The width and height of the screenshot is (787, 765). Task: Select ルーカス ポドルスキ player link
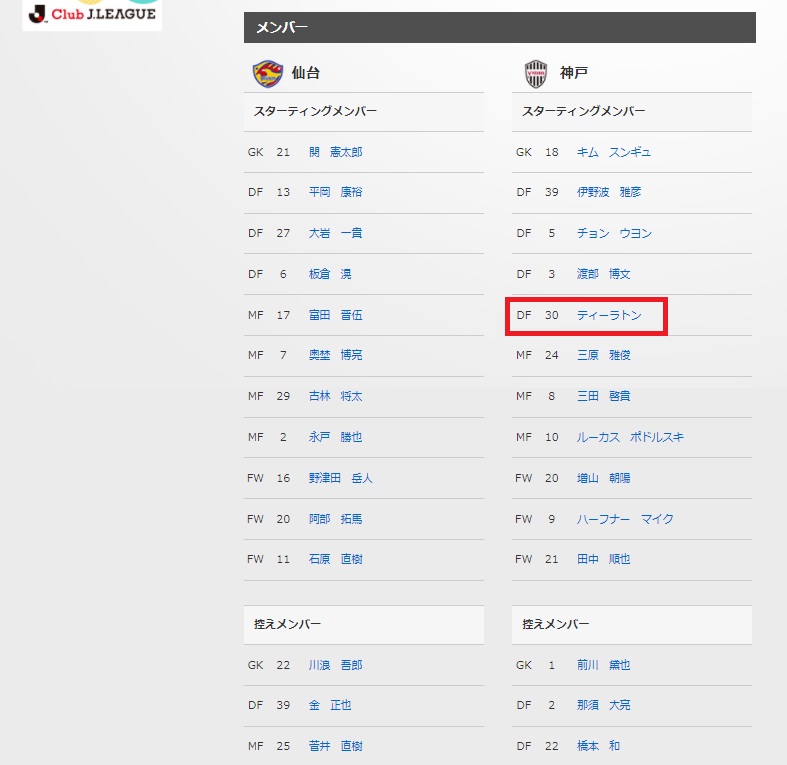point(630,437)
